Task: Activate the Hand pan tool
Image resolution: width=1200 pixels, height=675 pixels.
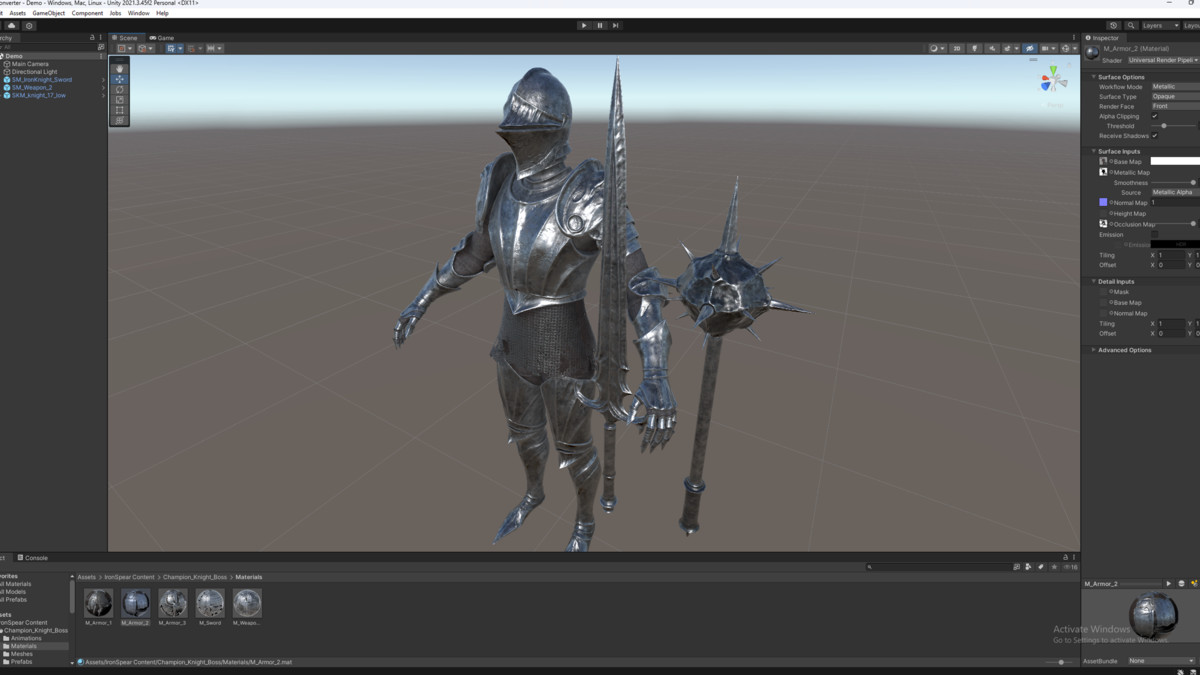Action: (119, 69)
